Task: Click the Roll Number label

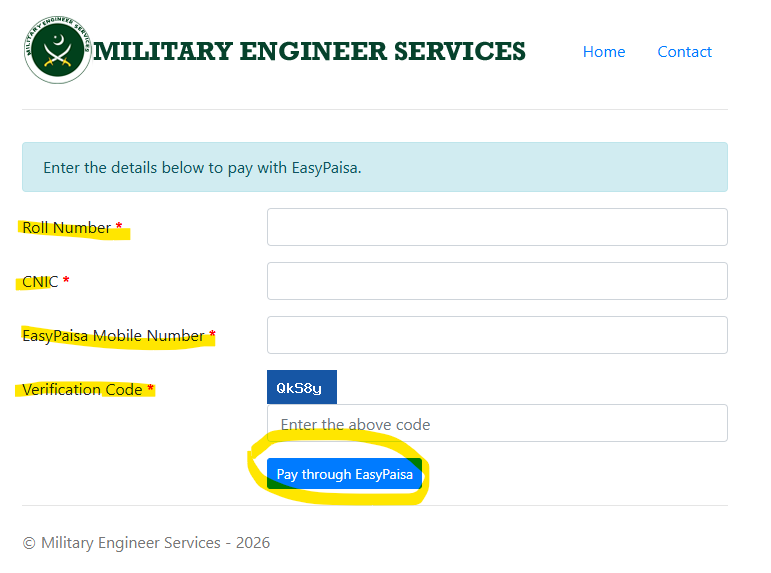Action: pos(72,228)
